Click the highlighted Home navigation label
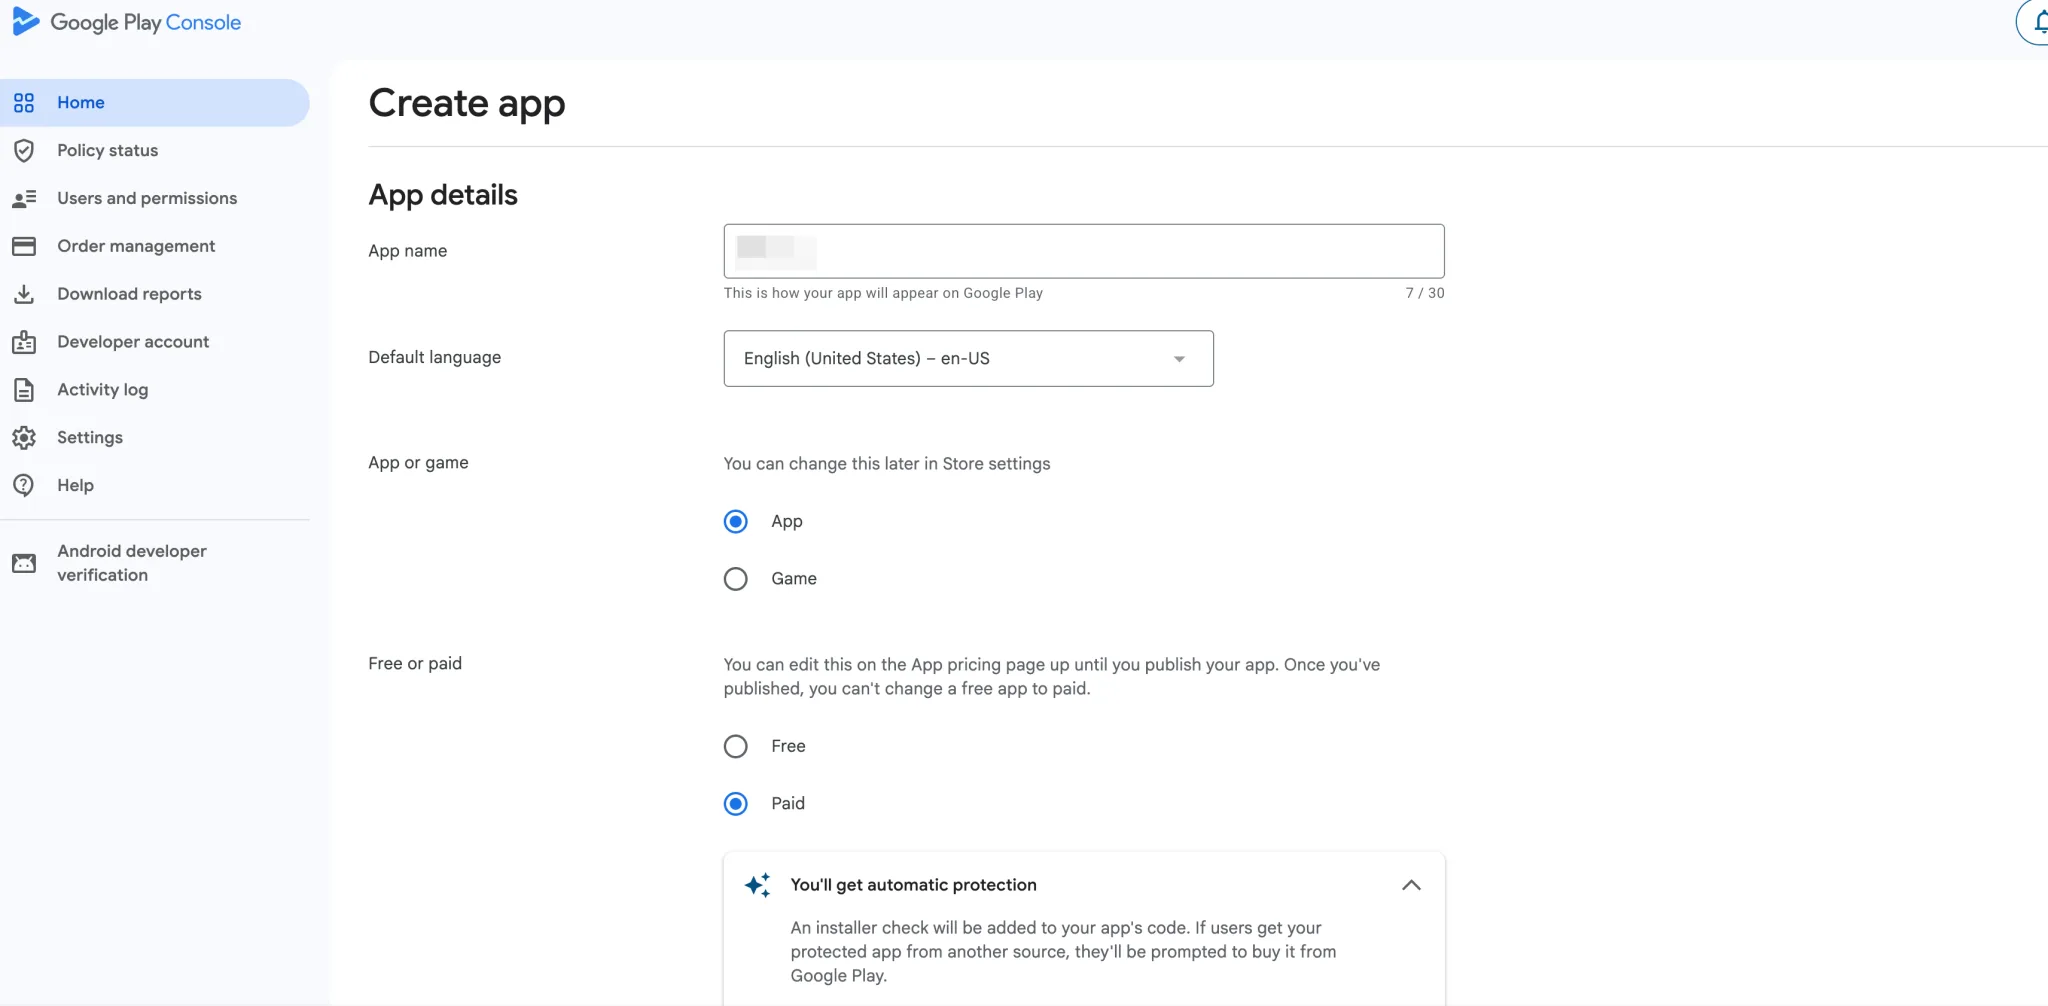Image resolution: width=2048 pixels, height=1006 pixels. point(81,102)
